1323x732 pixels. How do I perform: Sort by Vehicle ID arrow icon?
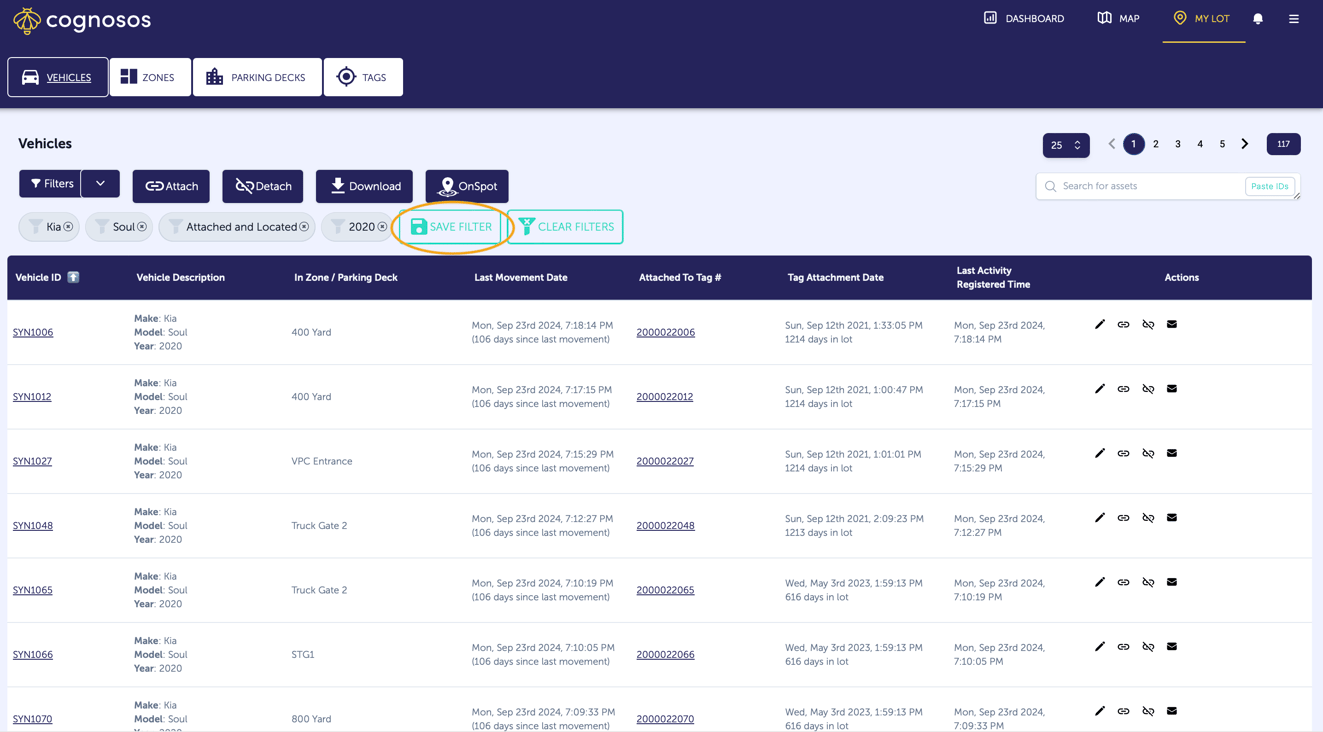click(x=73, y=277)
